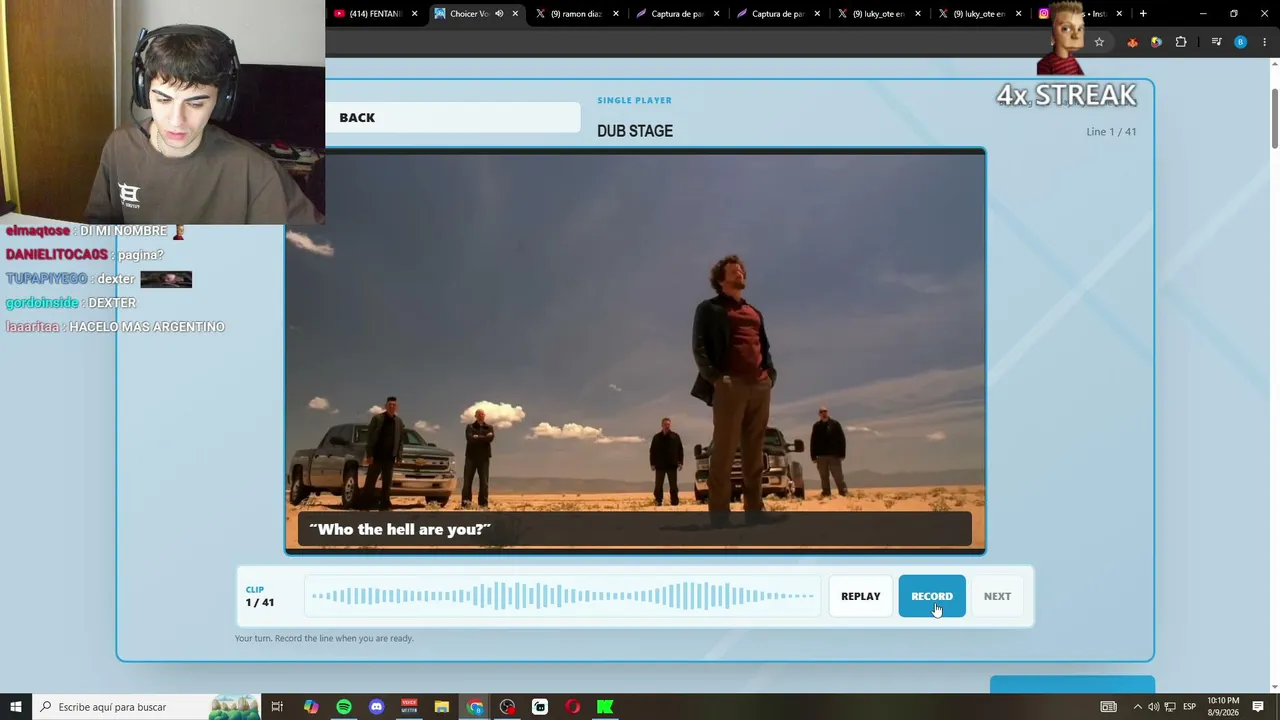Open the volume control in system tray
The width and height of the screenshot is (1280, 720).
point(1152,707)
